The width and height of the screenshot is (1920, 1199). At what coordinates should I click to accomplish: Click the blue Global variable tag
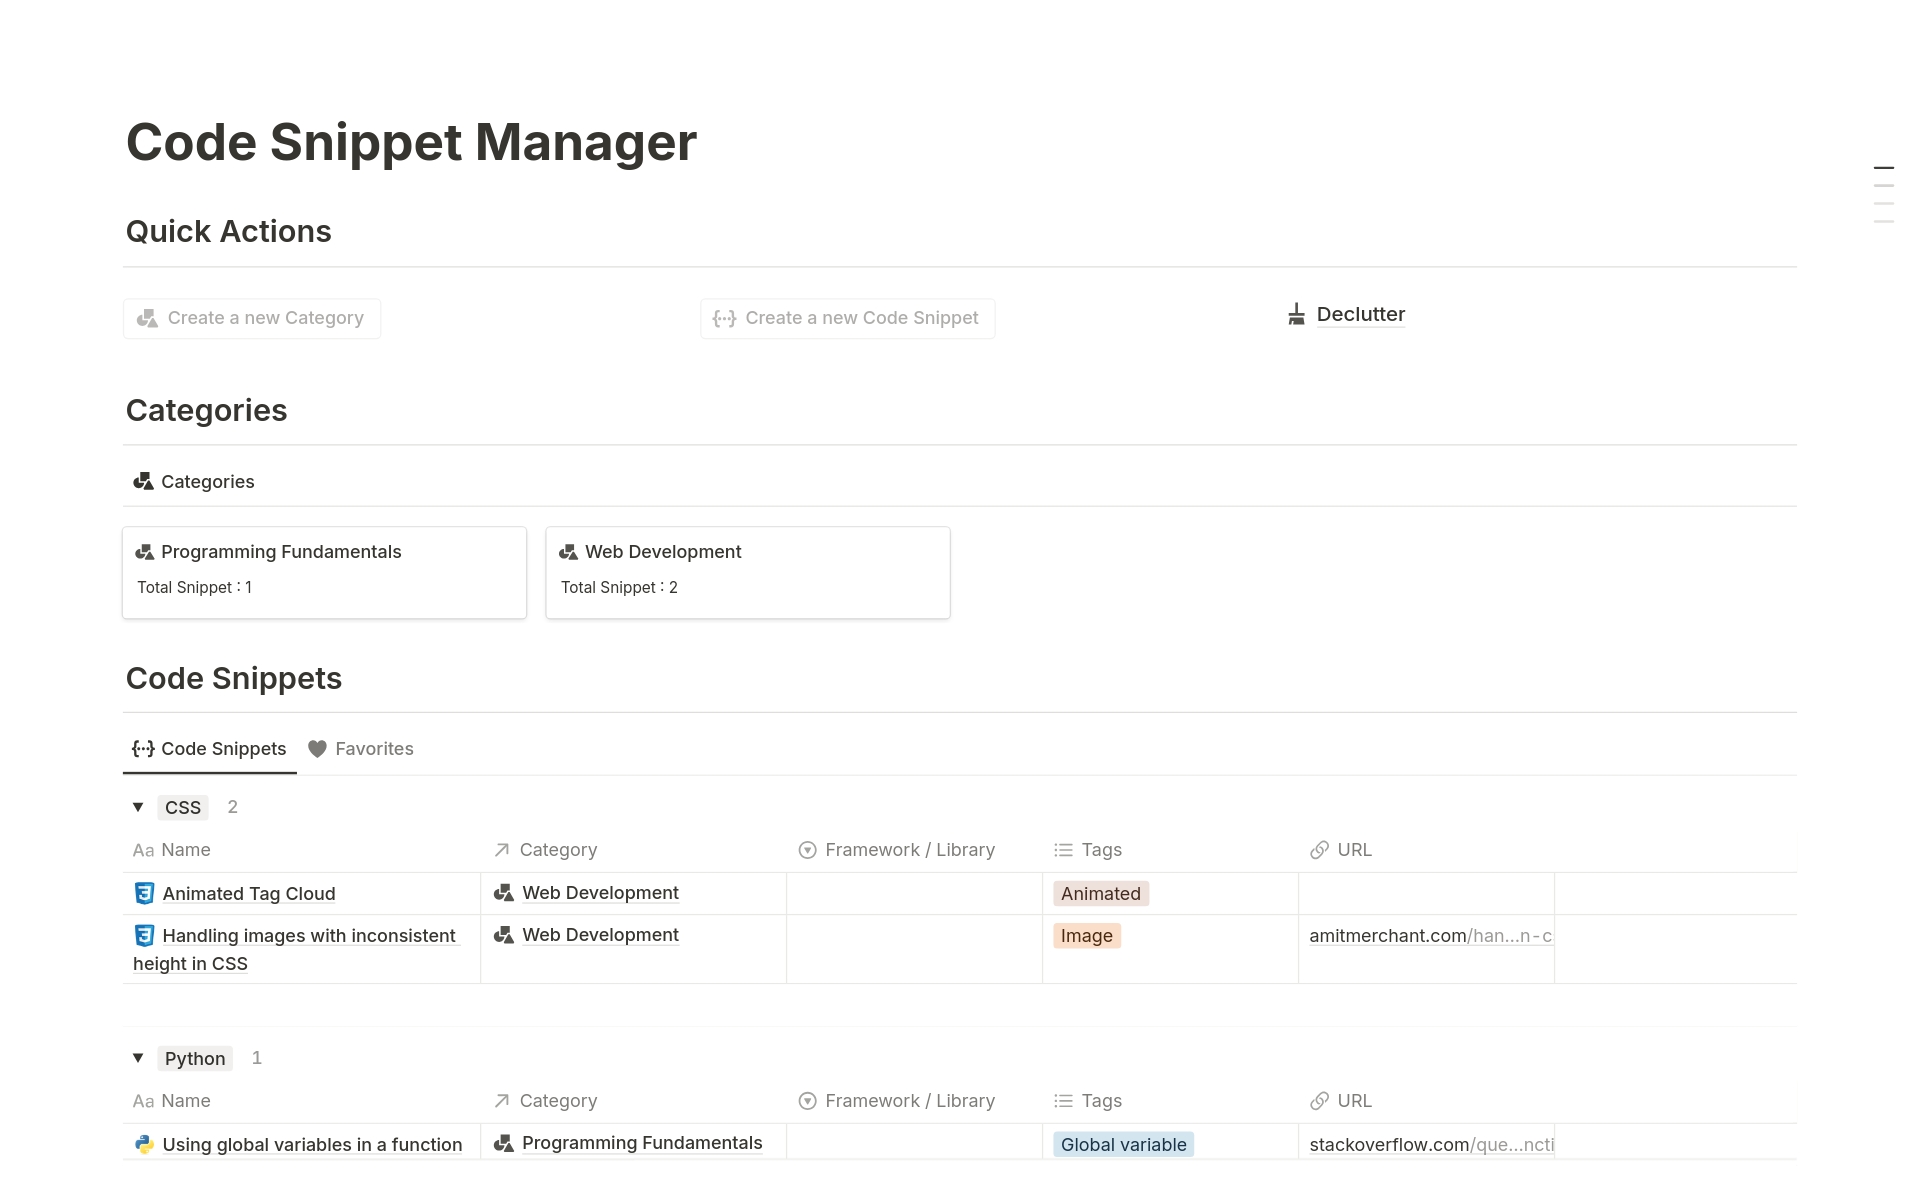coord(1123,1144)
